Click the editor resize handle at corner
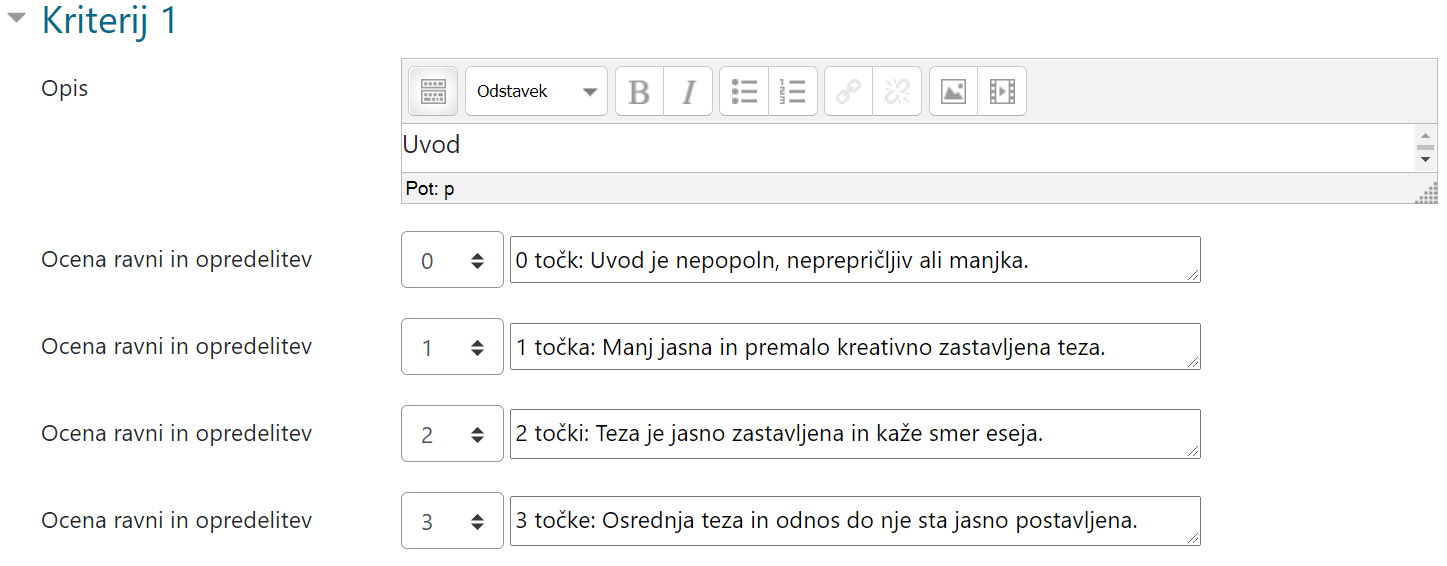 pyautogui.click(x=1427, y=193)
